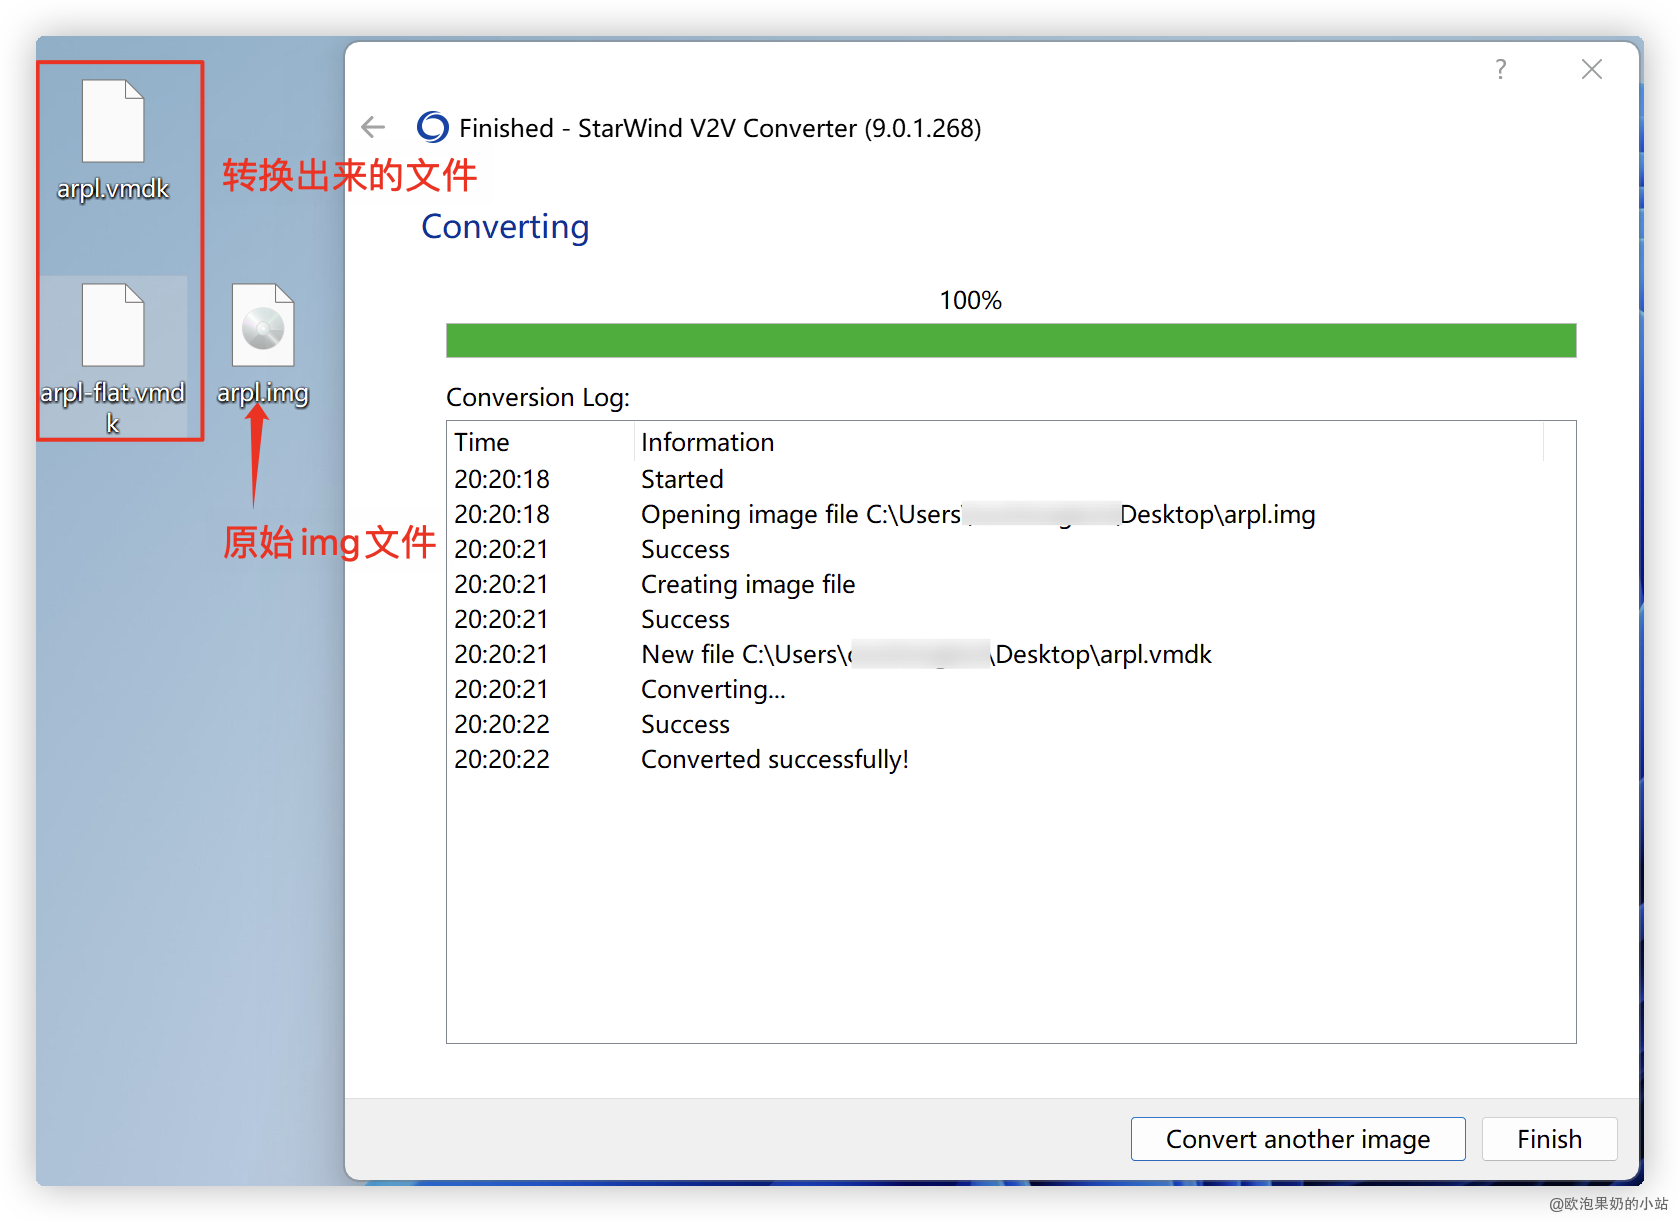Viewport: 1680px width, 1222px height.
Task: Select the arpl.img disc image file
Action: 263,345
